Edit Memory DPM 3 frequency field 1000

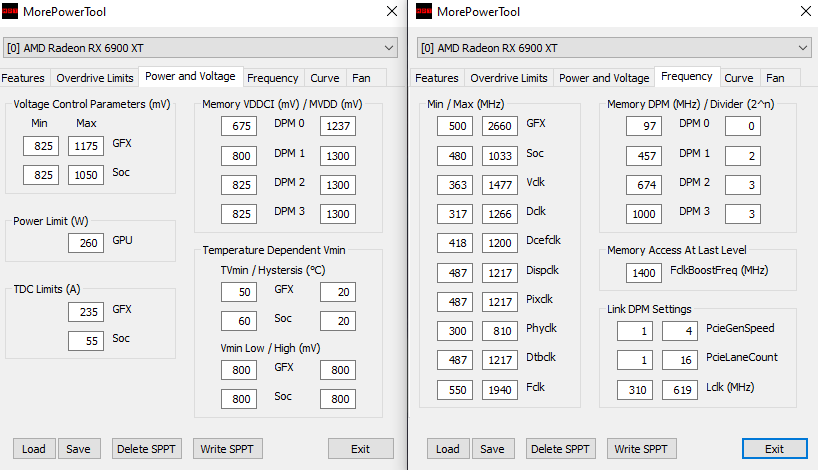click(x=644, y=214)
